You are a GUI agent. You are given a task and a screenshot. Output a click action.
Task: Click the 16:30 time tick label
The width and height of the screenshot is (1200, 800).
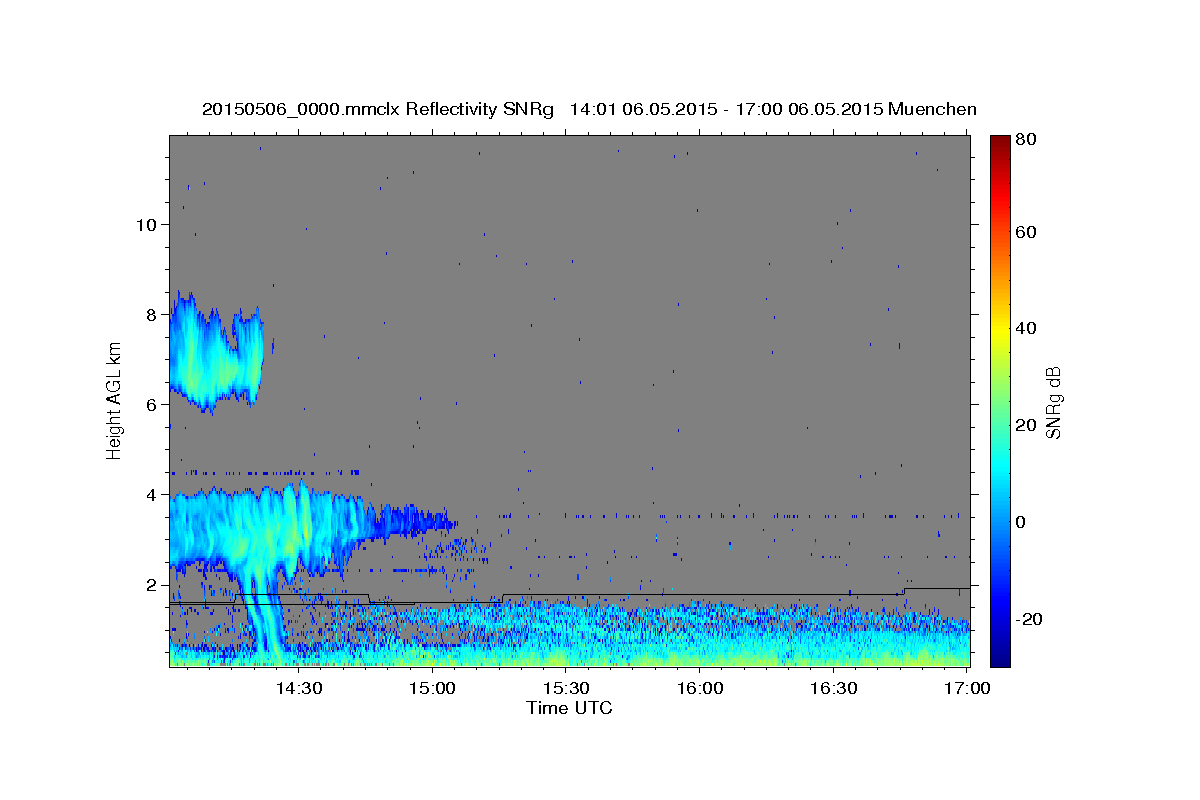[834, 688]
